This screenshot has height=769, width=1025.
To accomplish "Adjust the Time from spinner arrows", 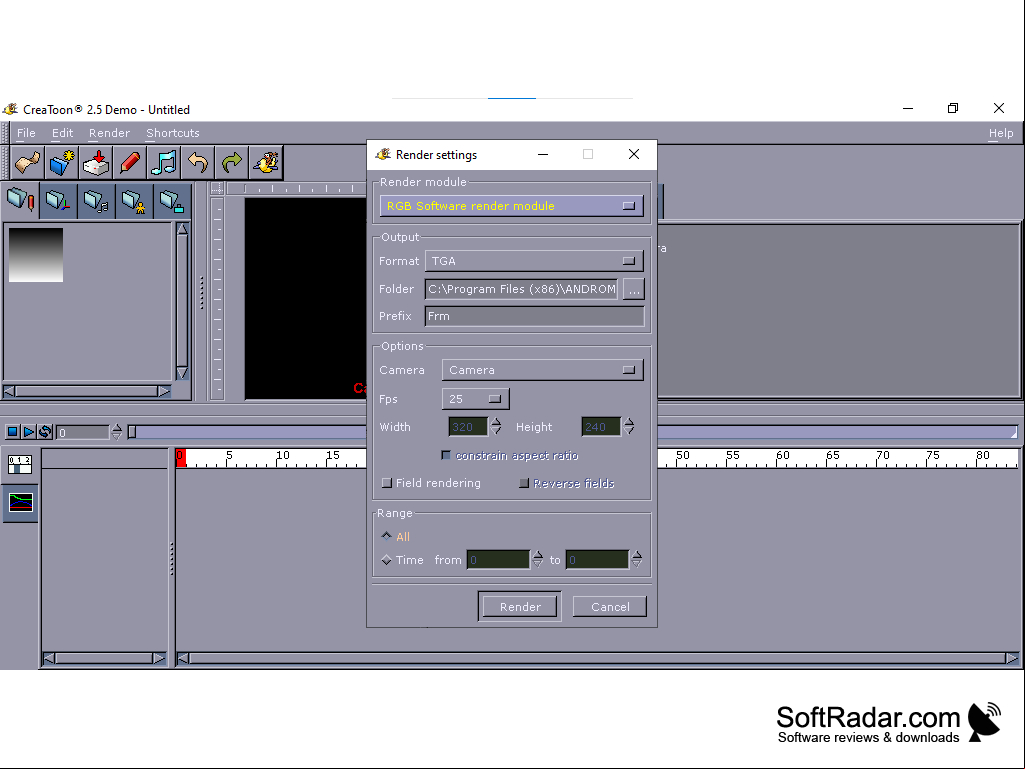I will click(x=537, y=559).
